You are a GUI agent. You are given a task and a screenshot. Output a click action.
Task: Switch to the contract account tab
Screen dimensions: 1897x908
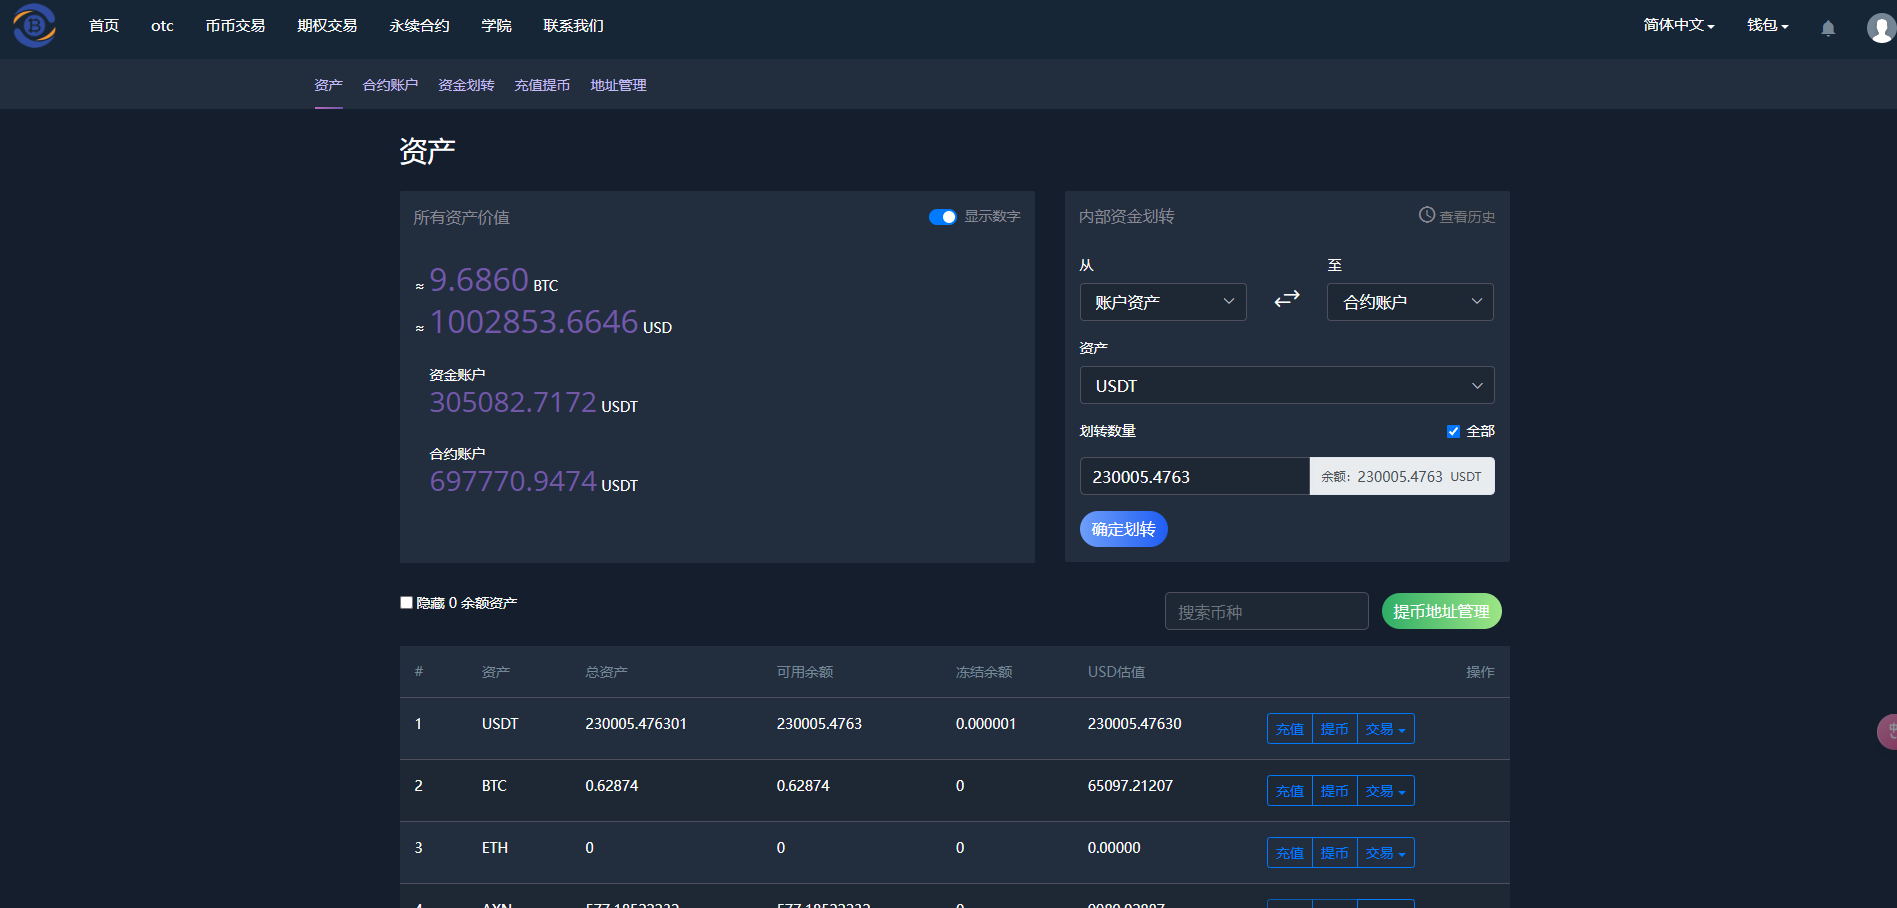coord(390,85)
